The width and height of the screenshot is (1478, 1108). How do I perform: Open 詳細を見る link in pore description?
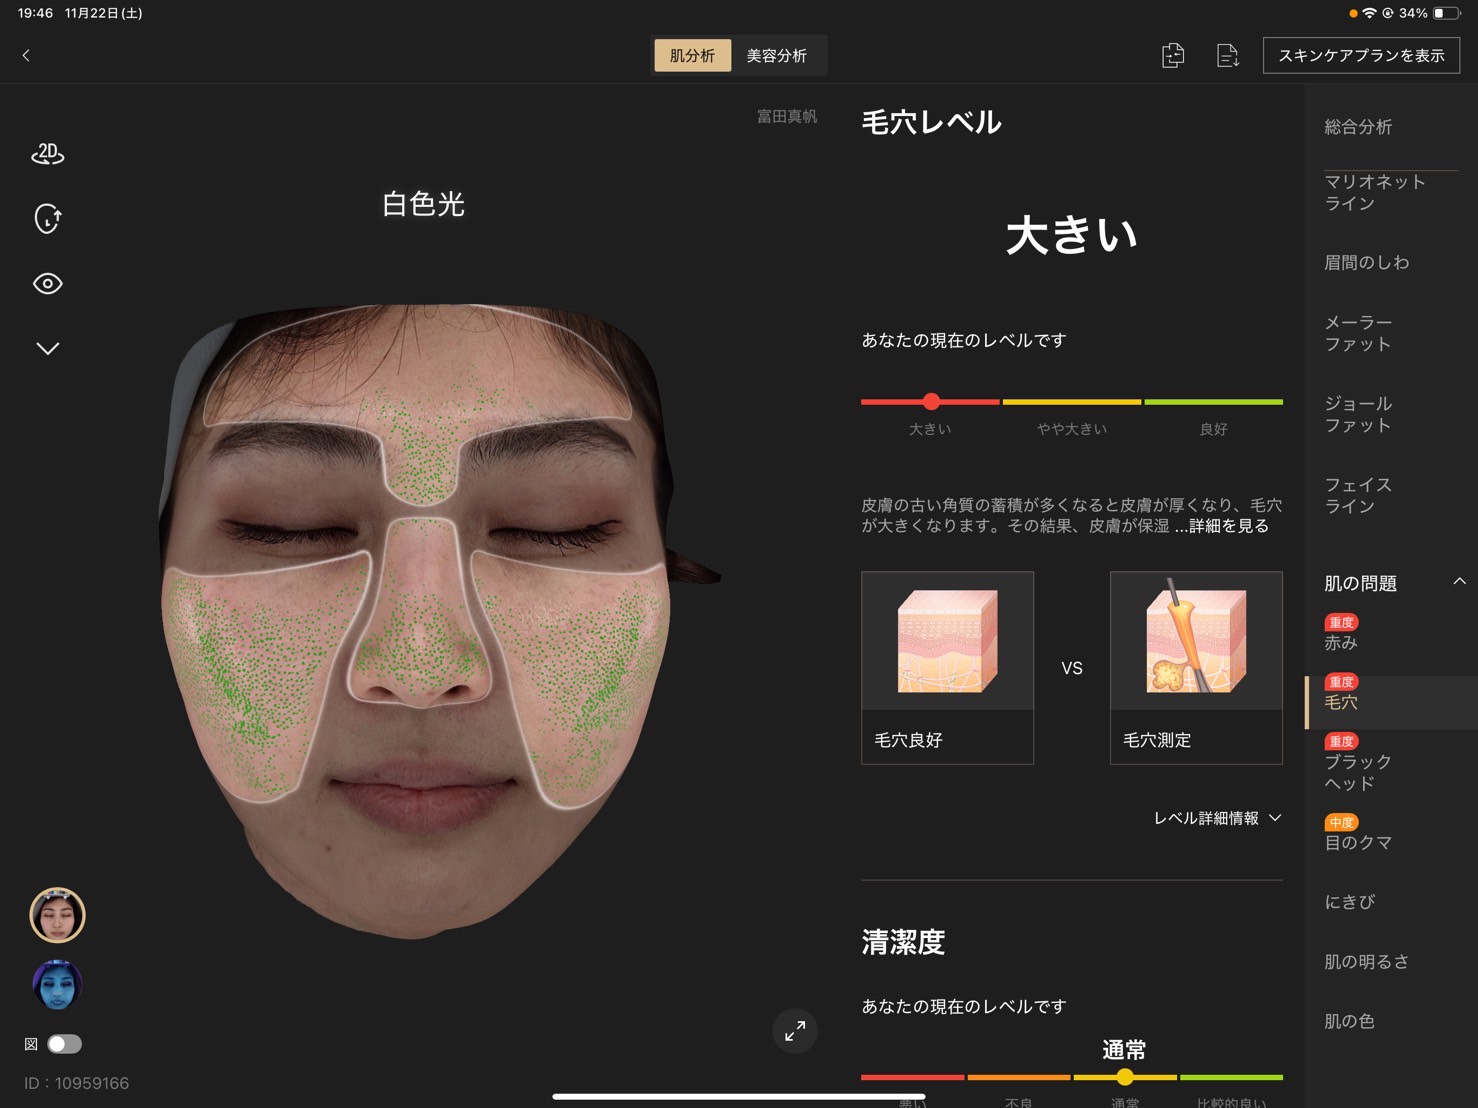[1225, 526]
